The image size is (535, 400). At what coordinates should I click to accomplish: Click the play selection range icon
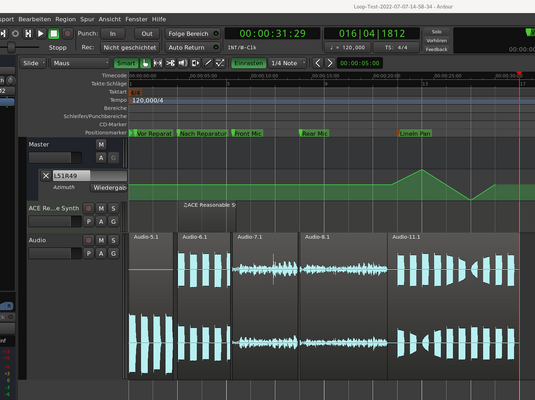(x=28, y=33)
